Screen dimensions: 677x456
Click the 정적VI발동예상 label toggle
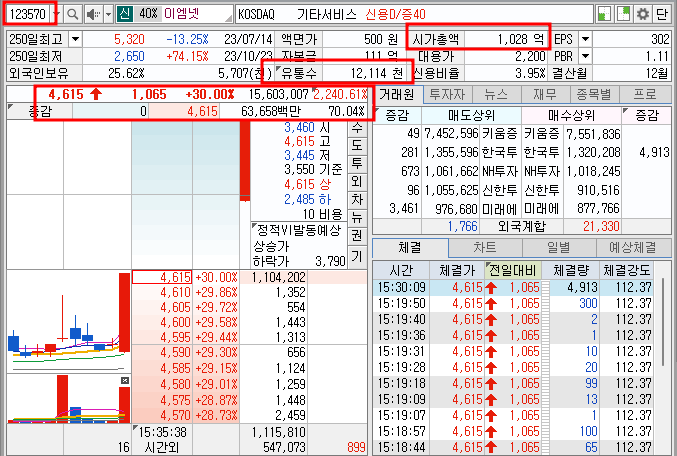click(298, 230)
